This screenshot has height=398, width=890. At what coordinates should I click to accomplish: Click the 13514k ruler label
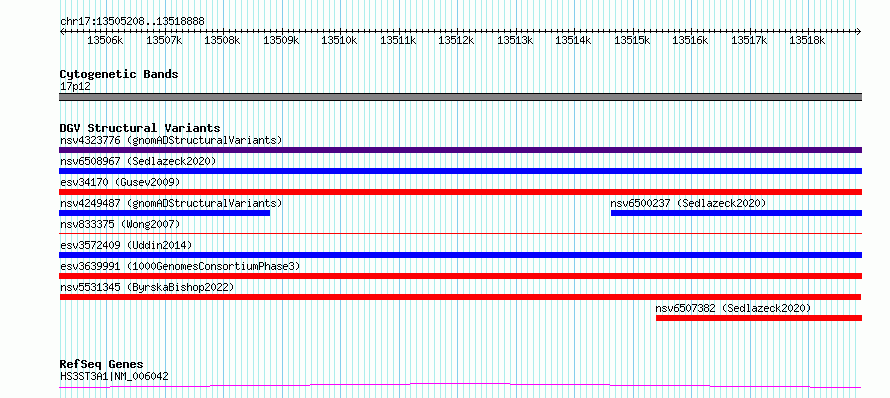[573, 40]
